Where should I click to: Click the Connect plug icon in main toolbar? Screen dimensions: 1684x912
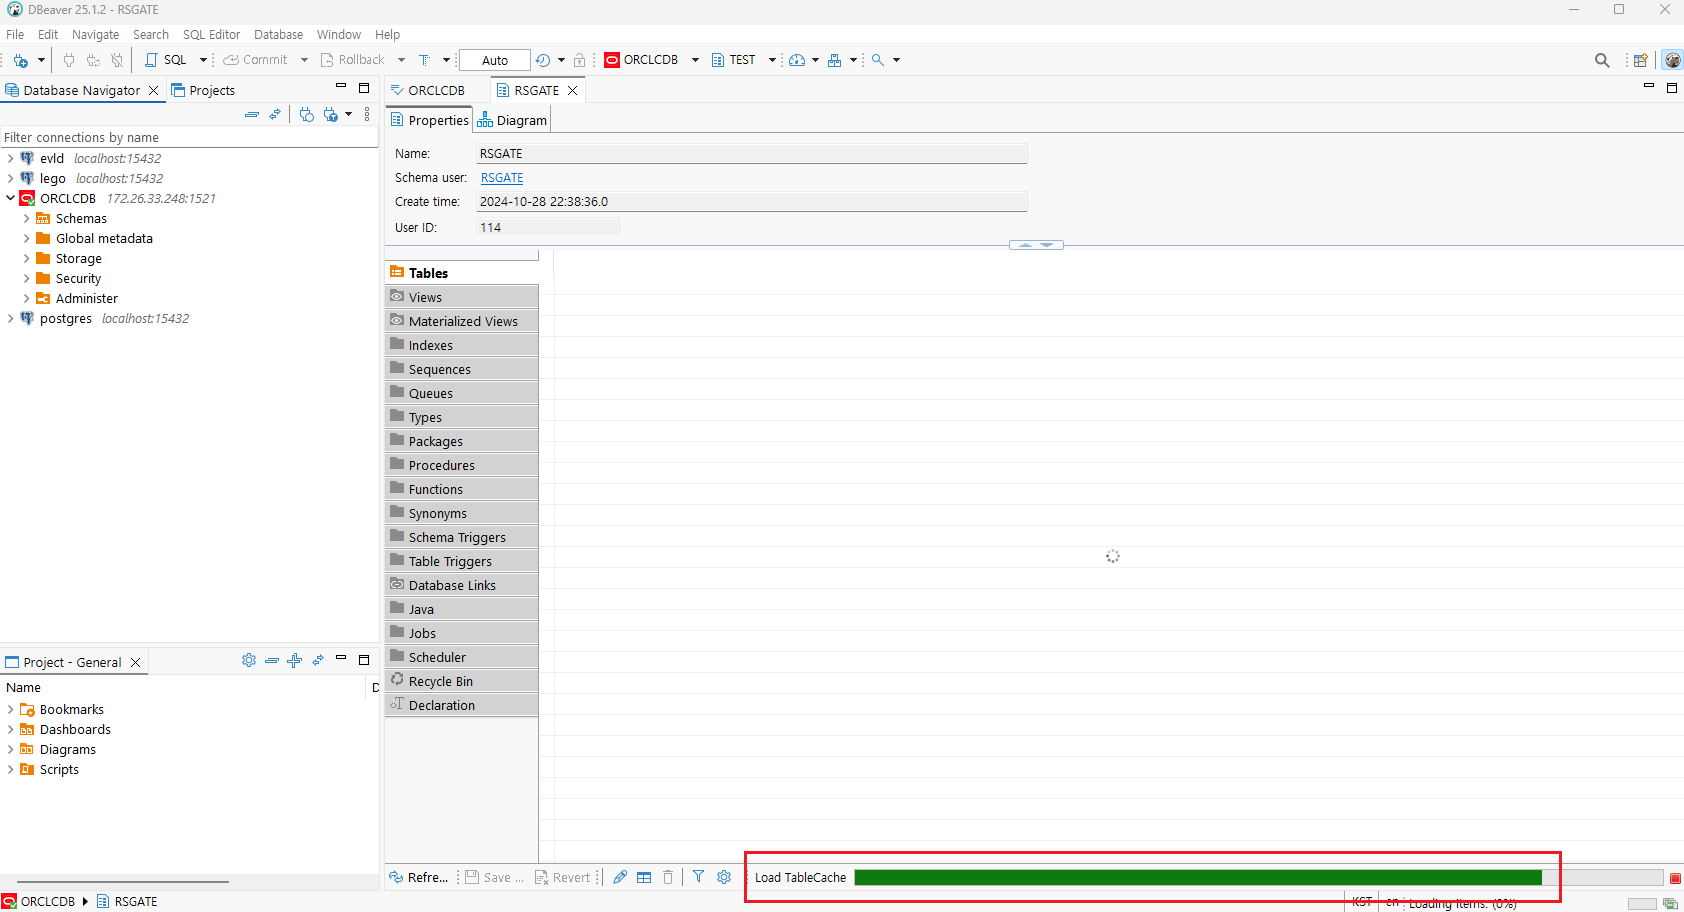[x=69, y=60]
